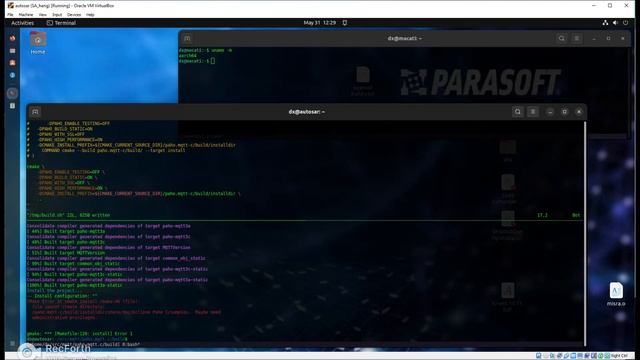Open the power menu icon in top bar
The image size is (640, 360).
(x=625, y=23)
